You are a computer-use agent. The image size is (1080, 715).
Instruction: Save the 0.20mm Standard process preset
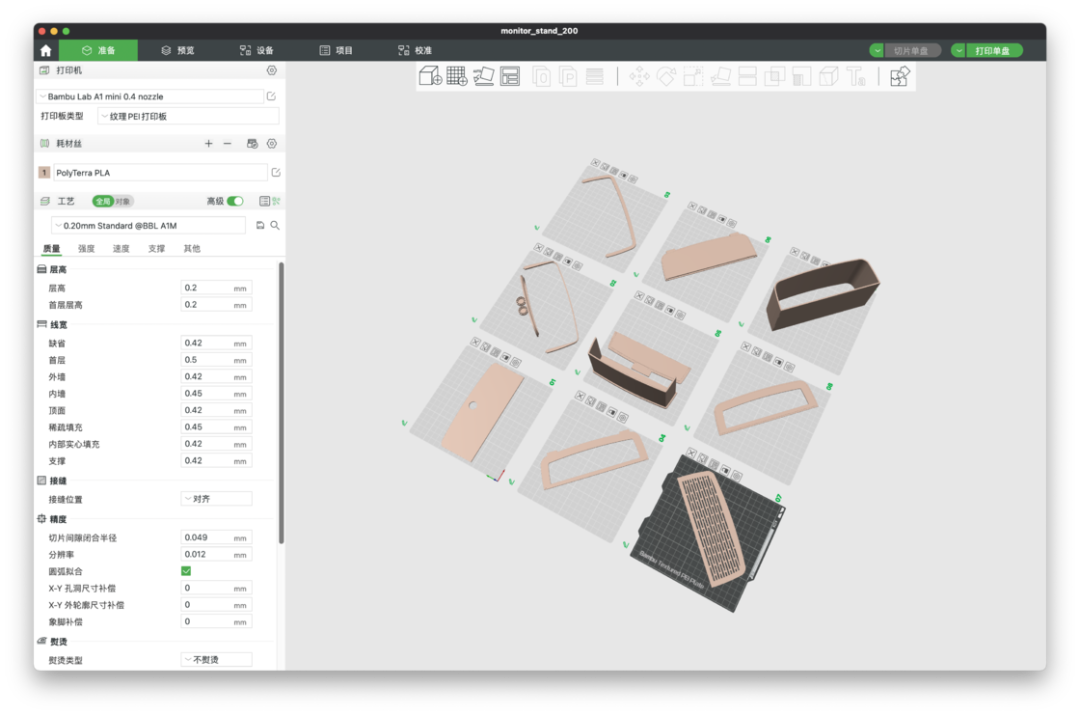(260, 225)
